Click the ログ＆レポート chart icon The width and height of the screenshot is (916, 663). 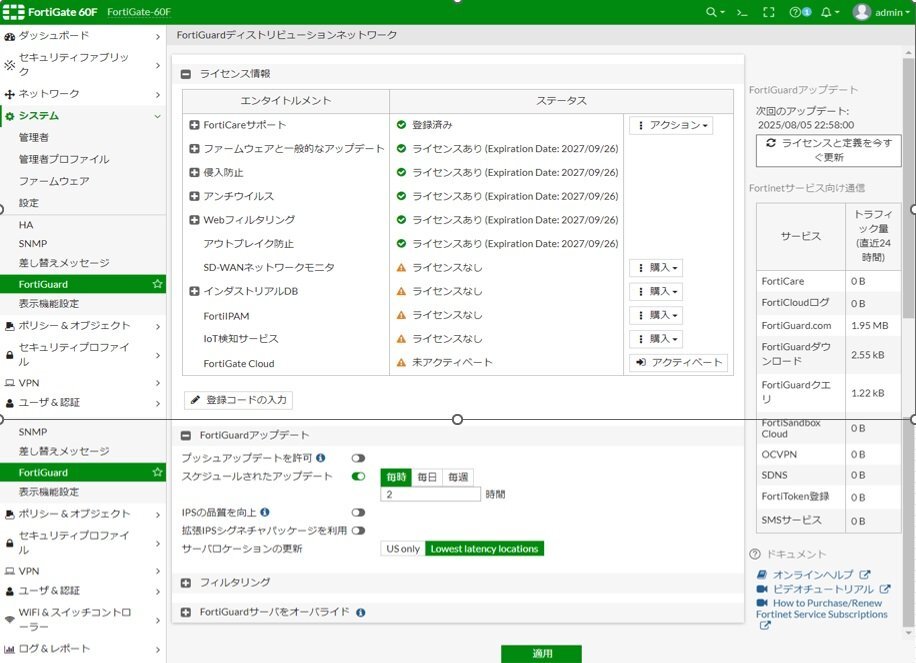pos(9,649)
